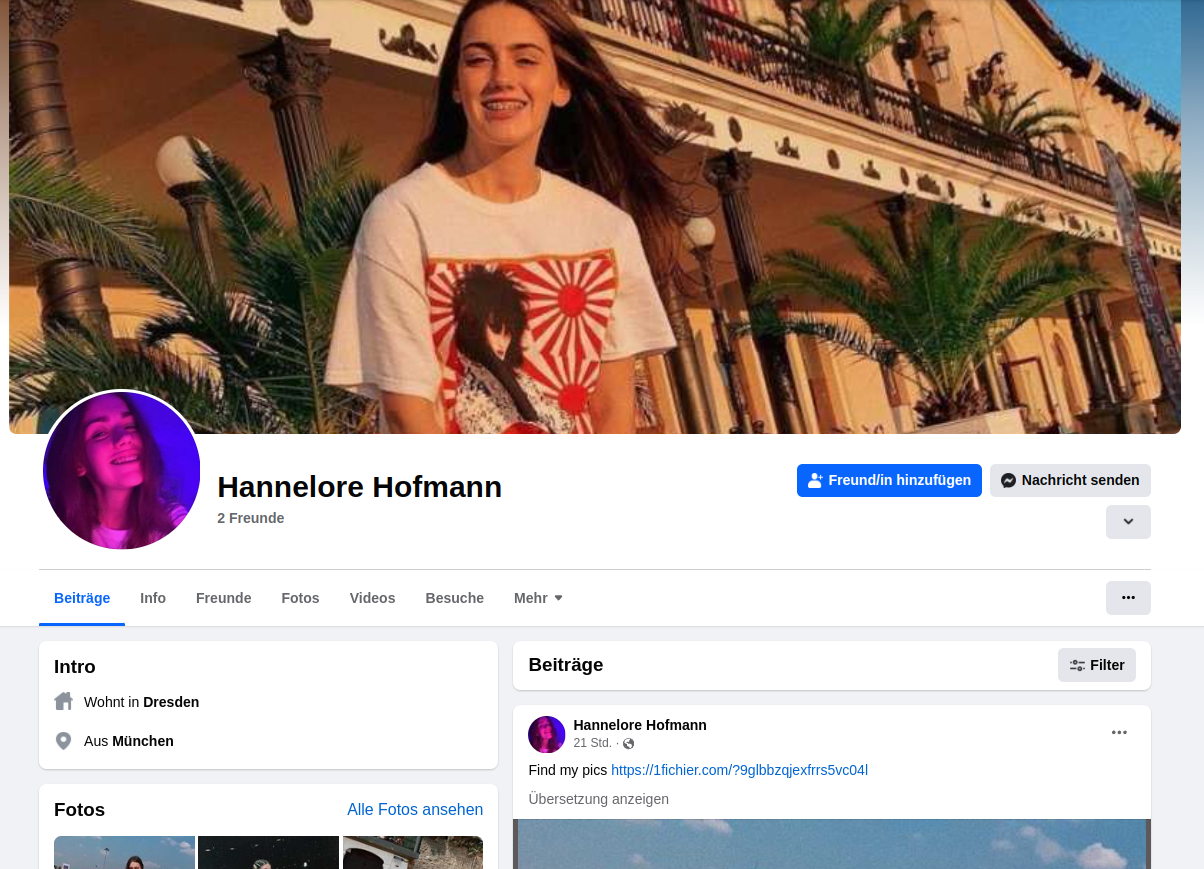The width and height of the screenshot is (1204, 869).
Task: Open the second photo thumbnail in Fotos
Action: point(269,852)
